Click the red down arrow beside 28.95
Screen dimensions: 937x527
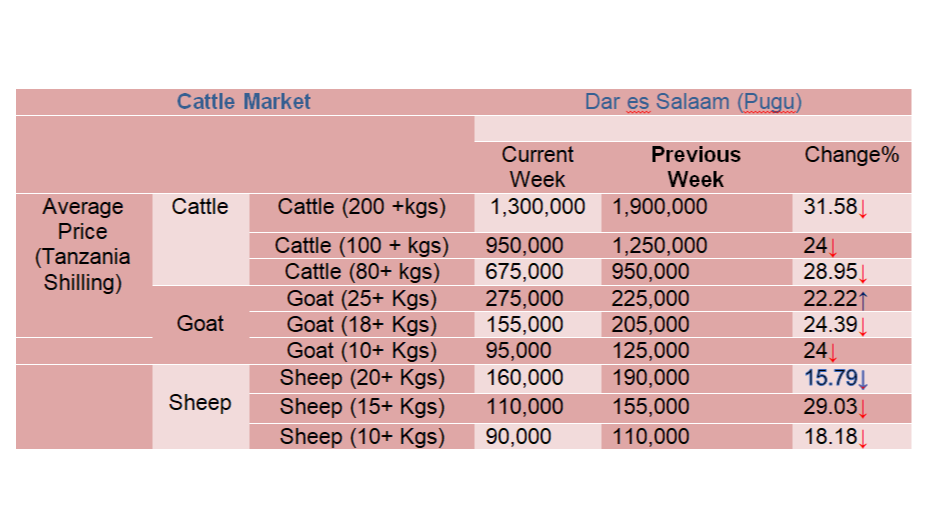863,273
